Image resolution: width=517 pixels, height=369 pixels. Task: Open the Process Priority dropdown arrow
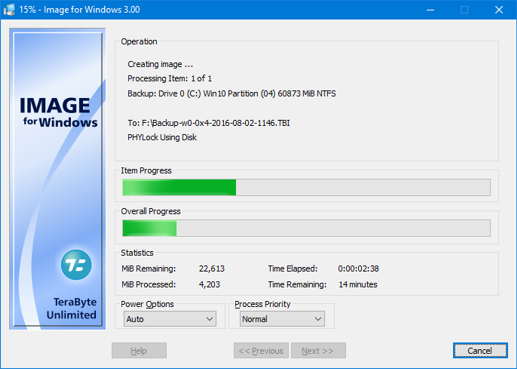(318, 319)
